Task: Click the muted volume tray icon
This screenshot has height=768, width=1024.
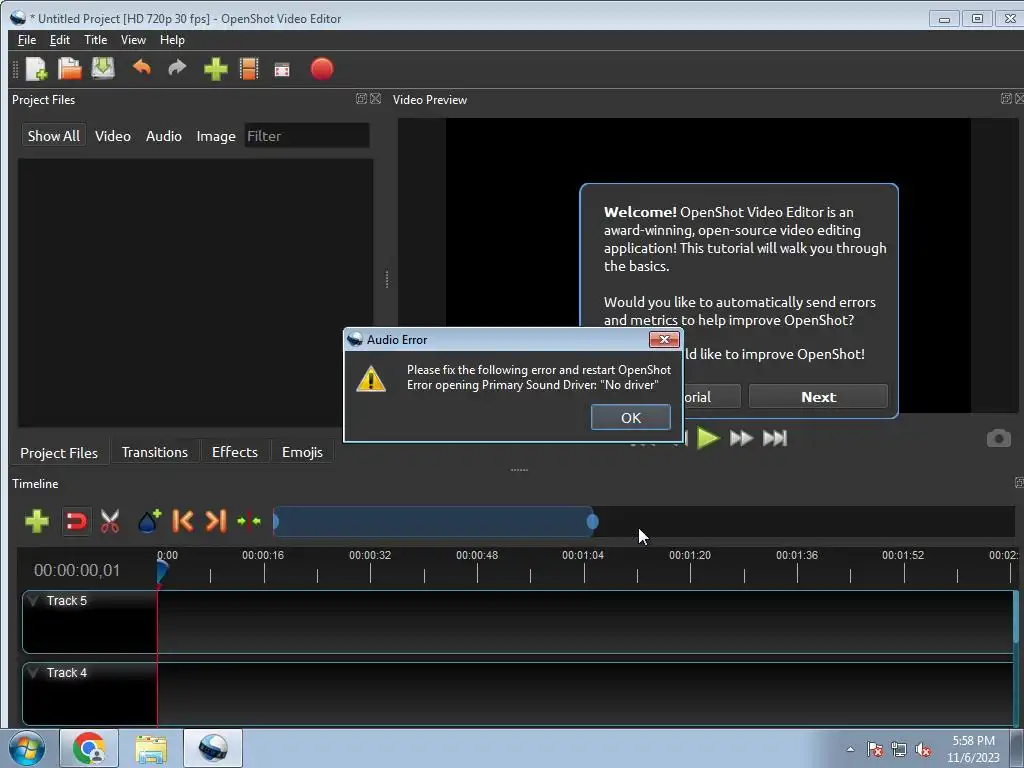Action: pyautogui.click(x=923, y=750)
